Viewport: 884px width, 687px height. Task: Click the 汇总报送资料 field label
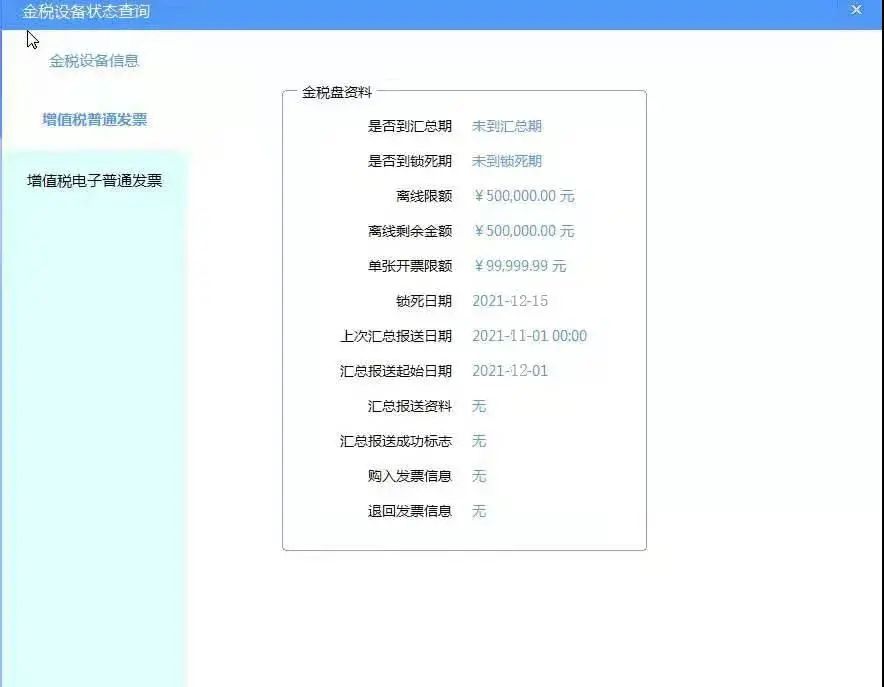(x=410, y=407)
